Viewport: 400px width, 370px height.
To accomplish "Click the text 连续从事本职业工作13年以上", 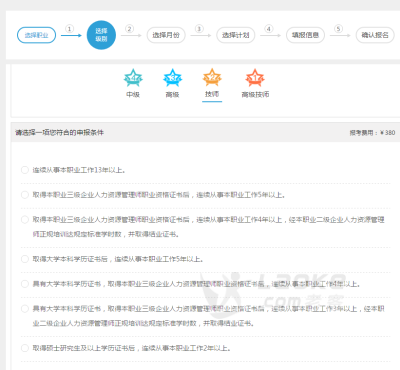I will tap(79, 170).
